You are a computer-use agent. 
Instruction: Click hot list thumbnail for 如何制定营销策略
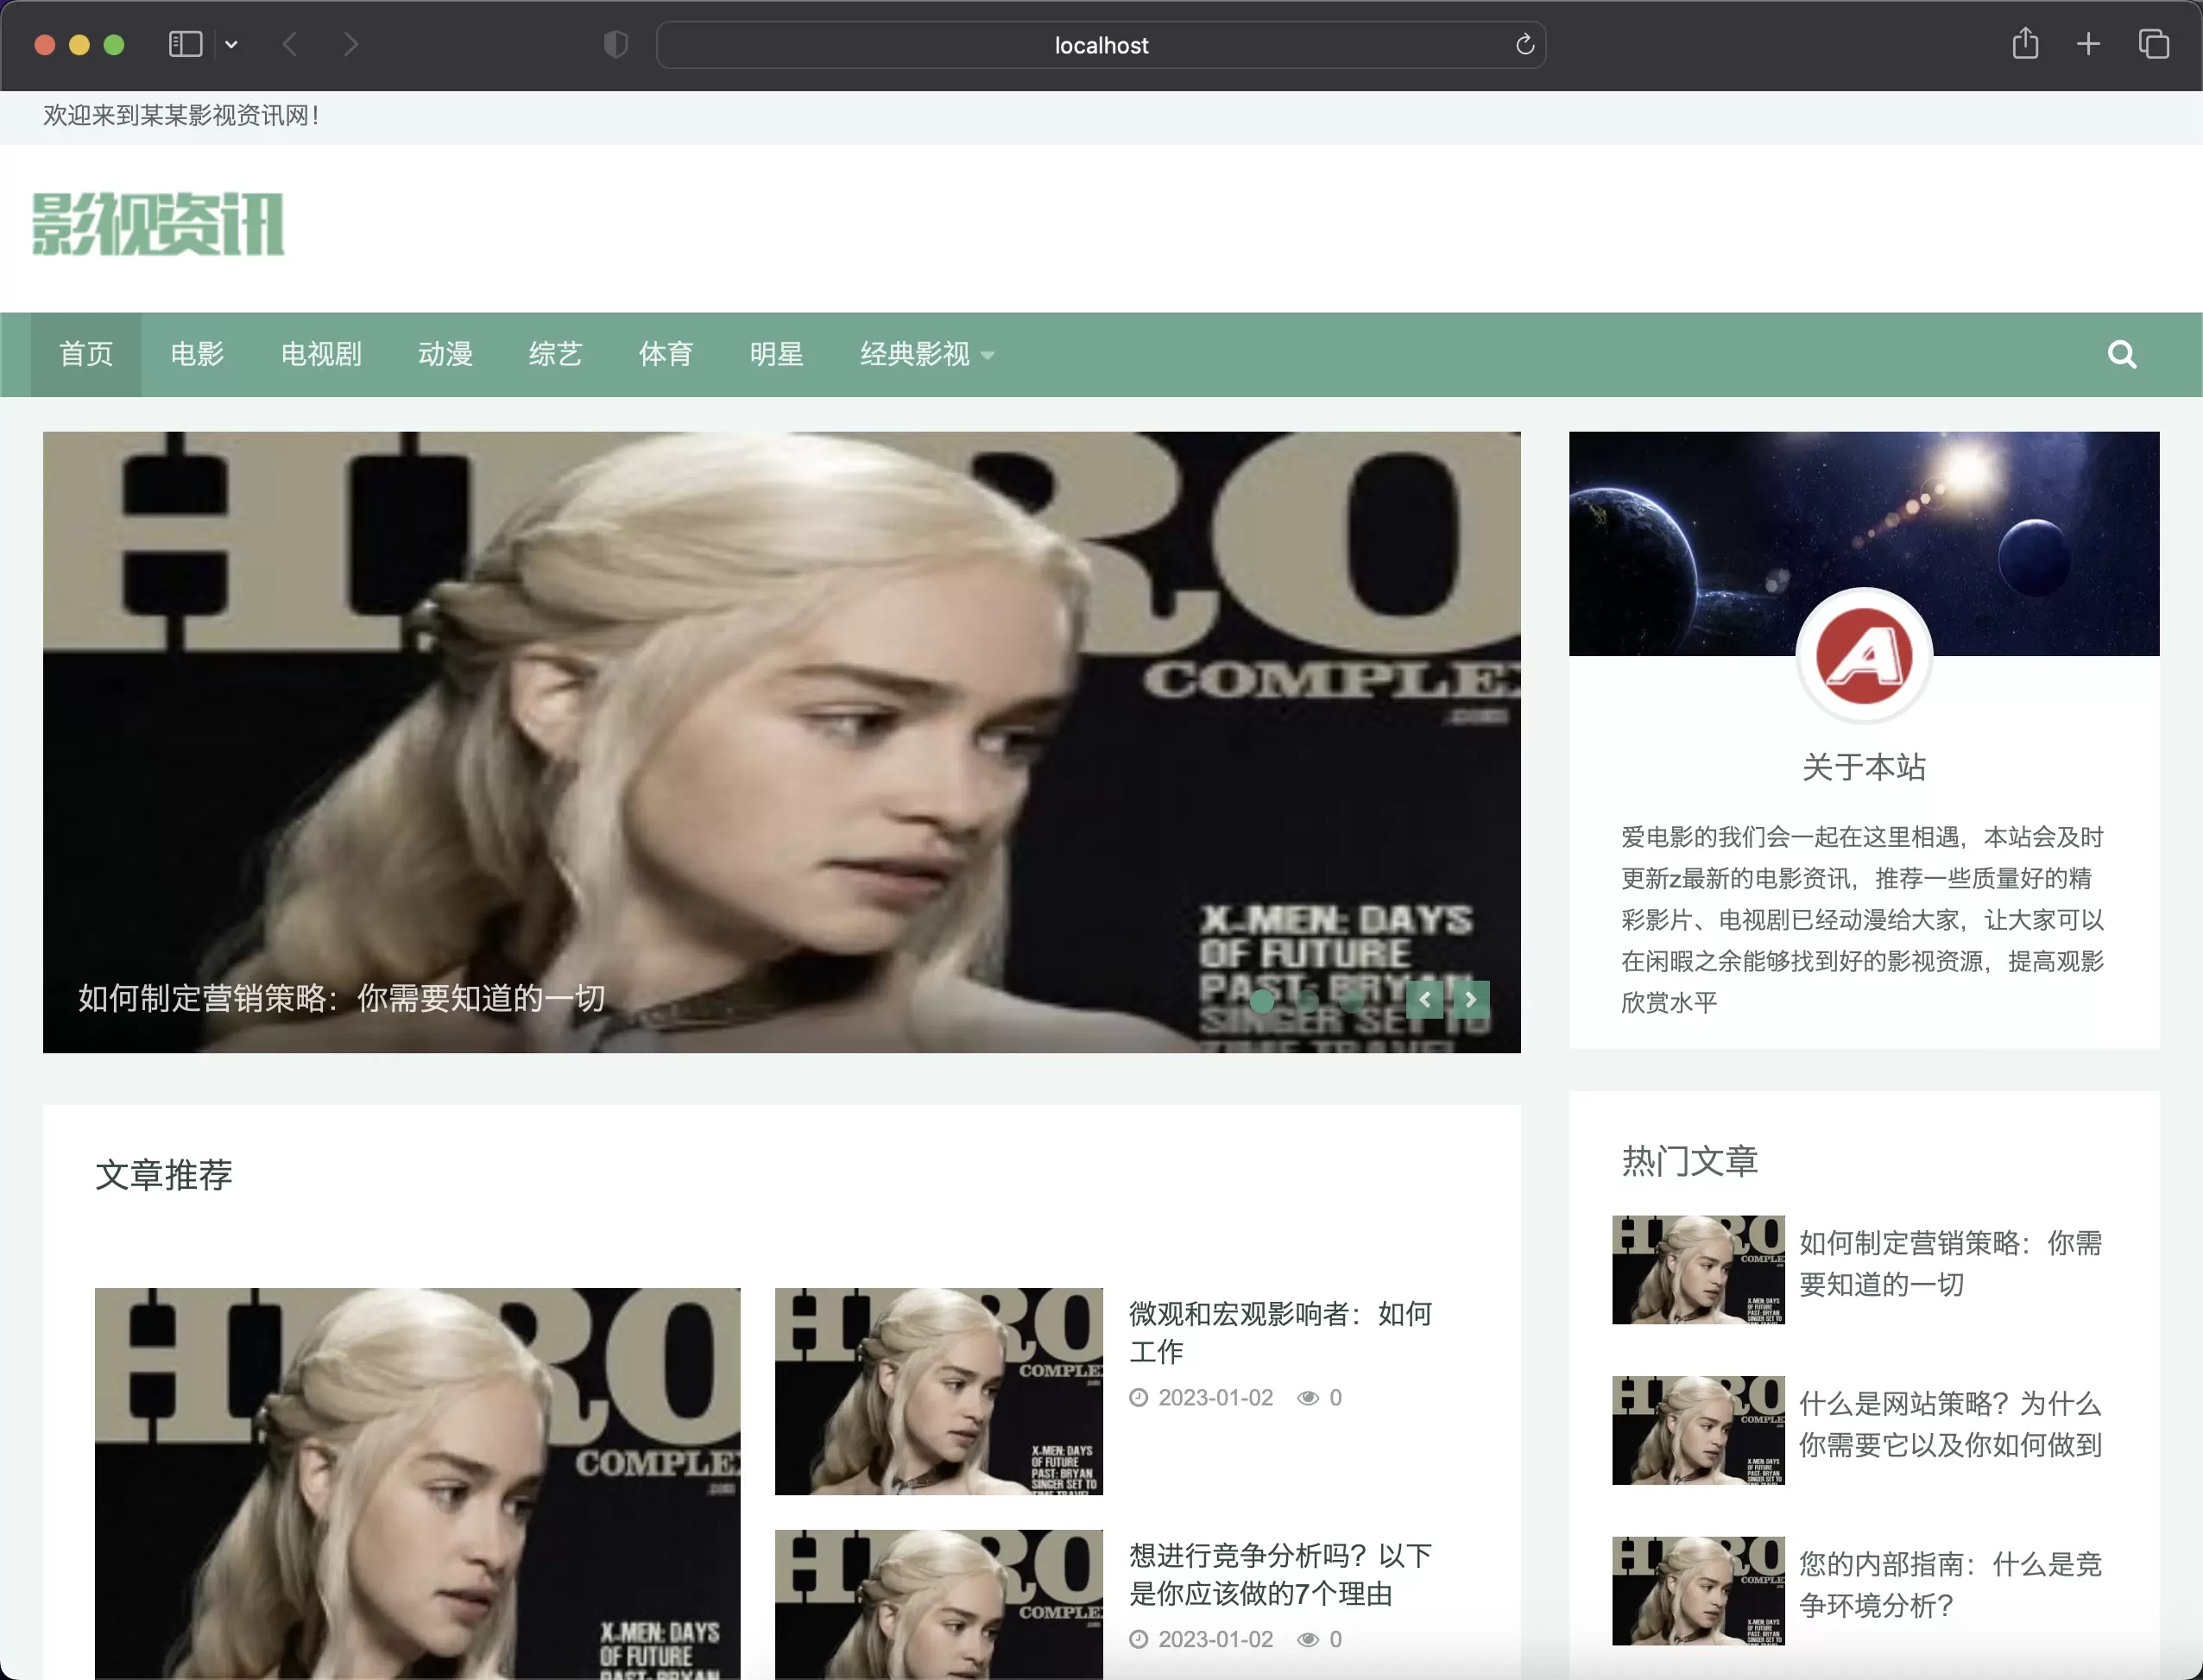click(x=1698, y=1270)
